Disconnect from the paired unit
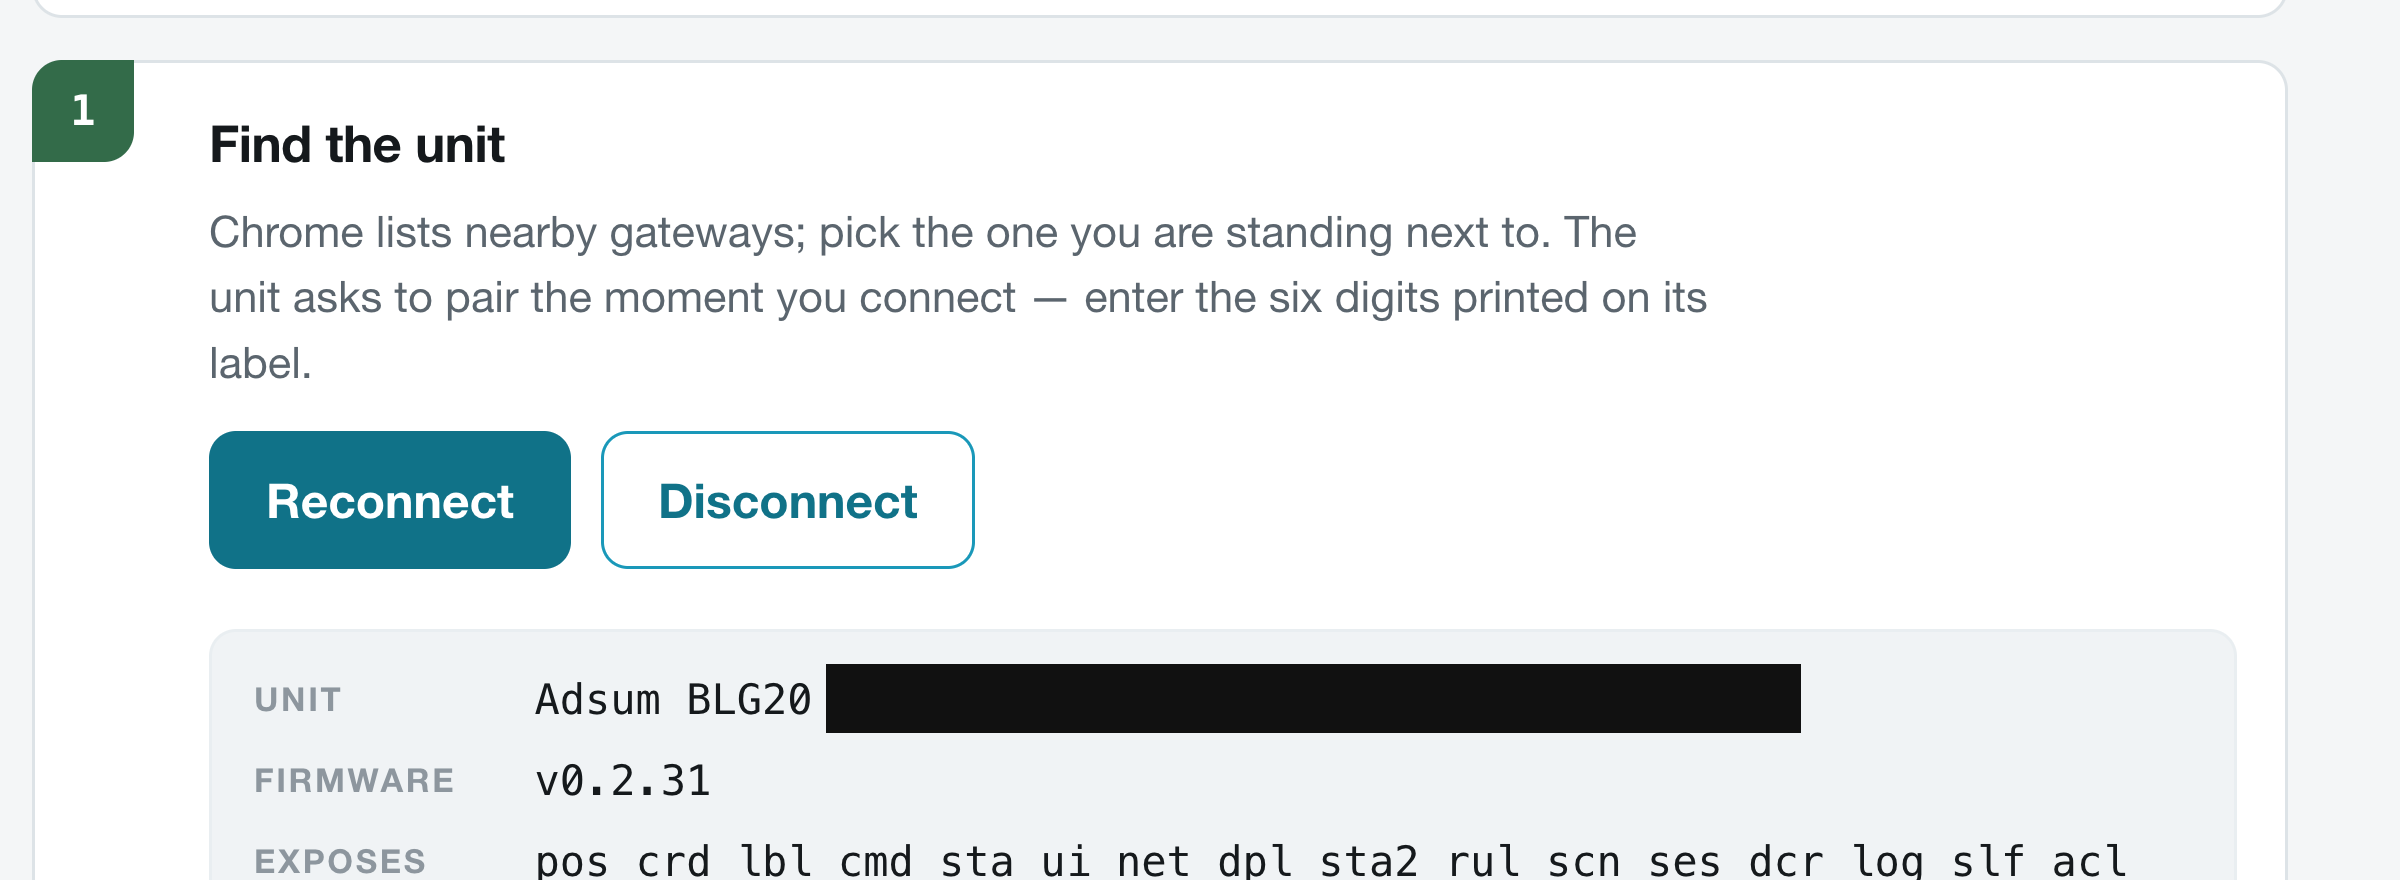This screenshot has width=2400, height=880. pyautogui.click(x=788, y=500)
